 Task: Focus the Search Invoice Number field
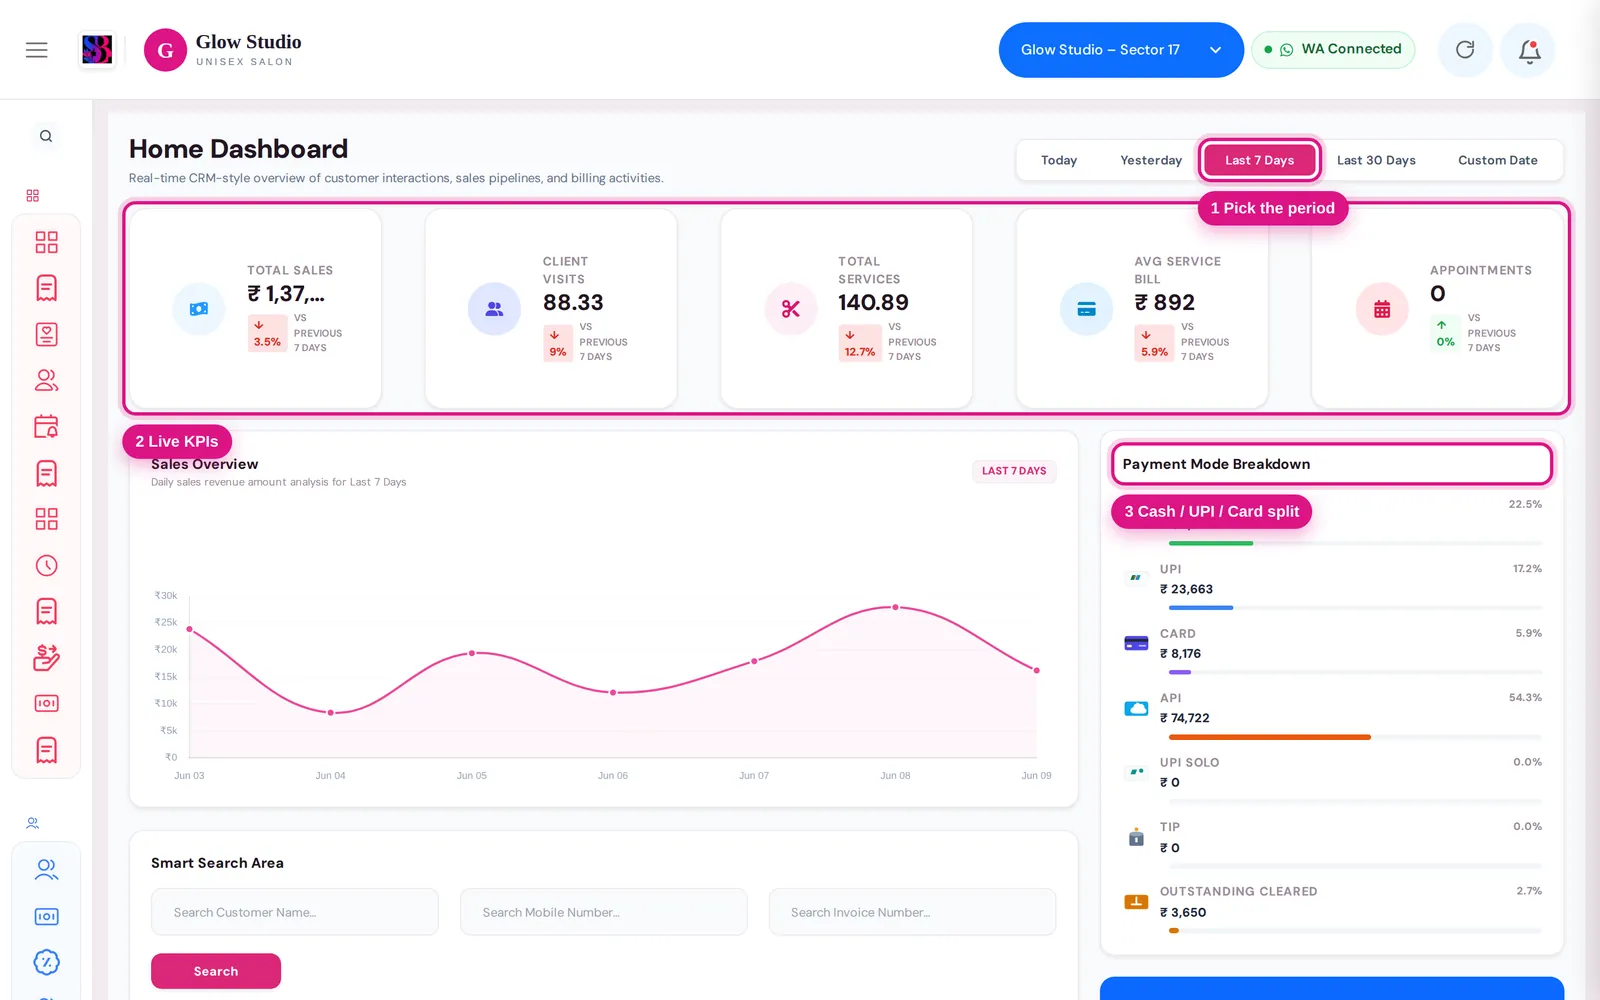pos(912,912)
